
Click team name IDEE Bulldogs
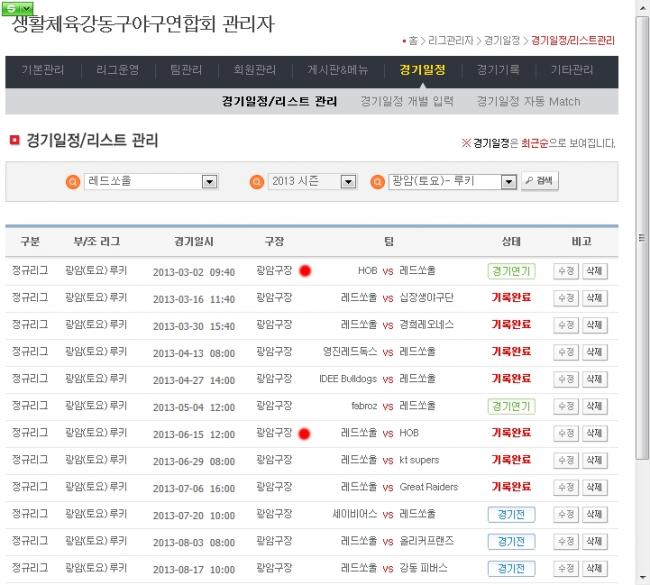(348, 379)
